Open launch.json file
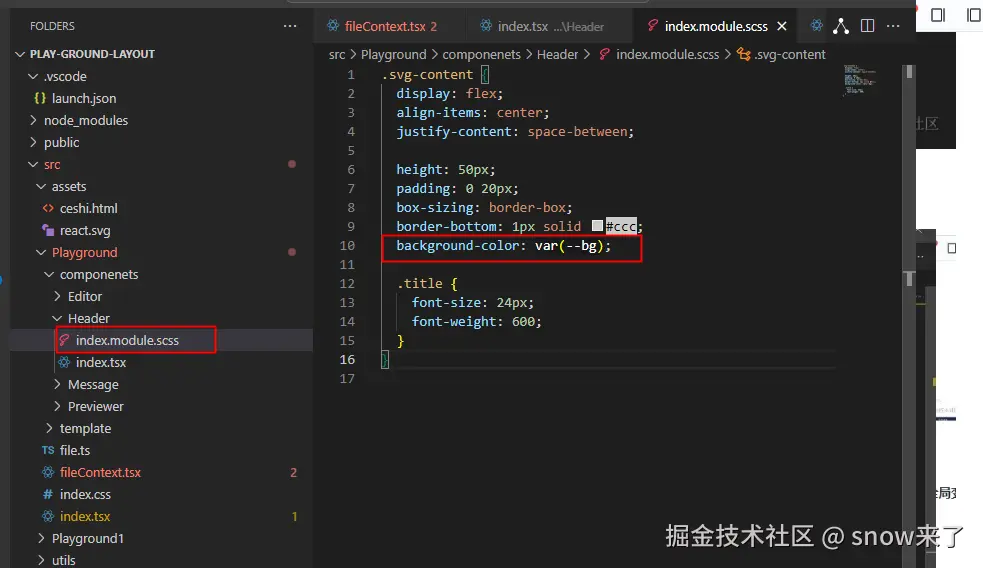Viewport: 983px width, 568px height. (83, 98)
